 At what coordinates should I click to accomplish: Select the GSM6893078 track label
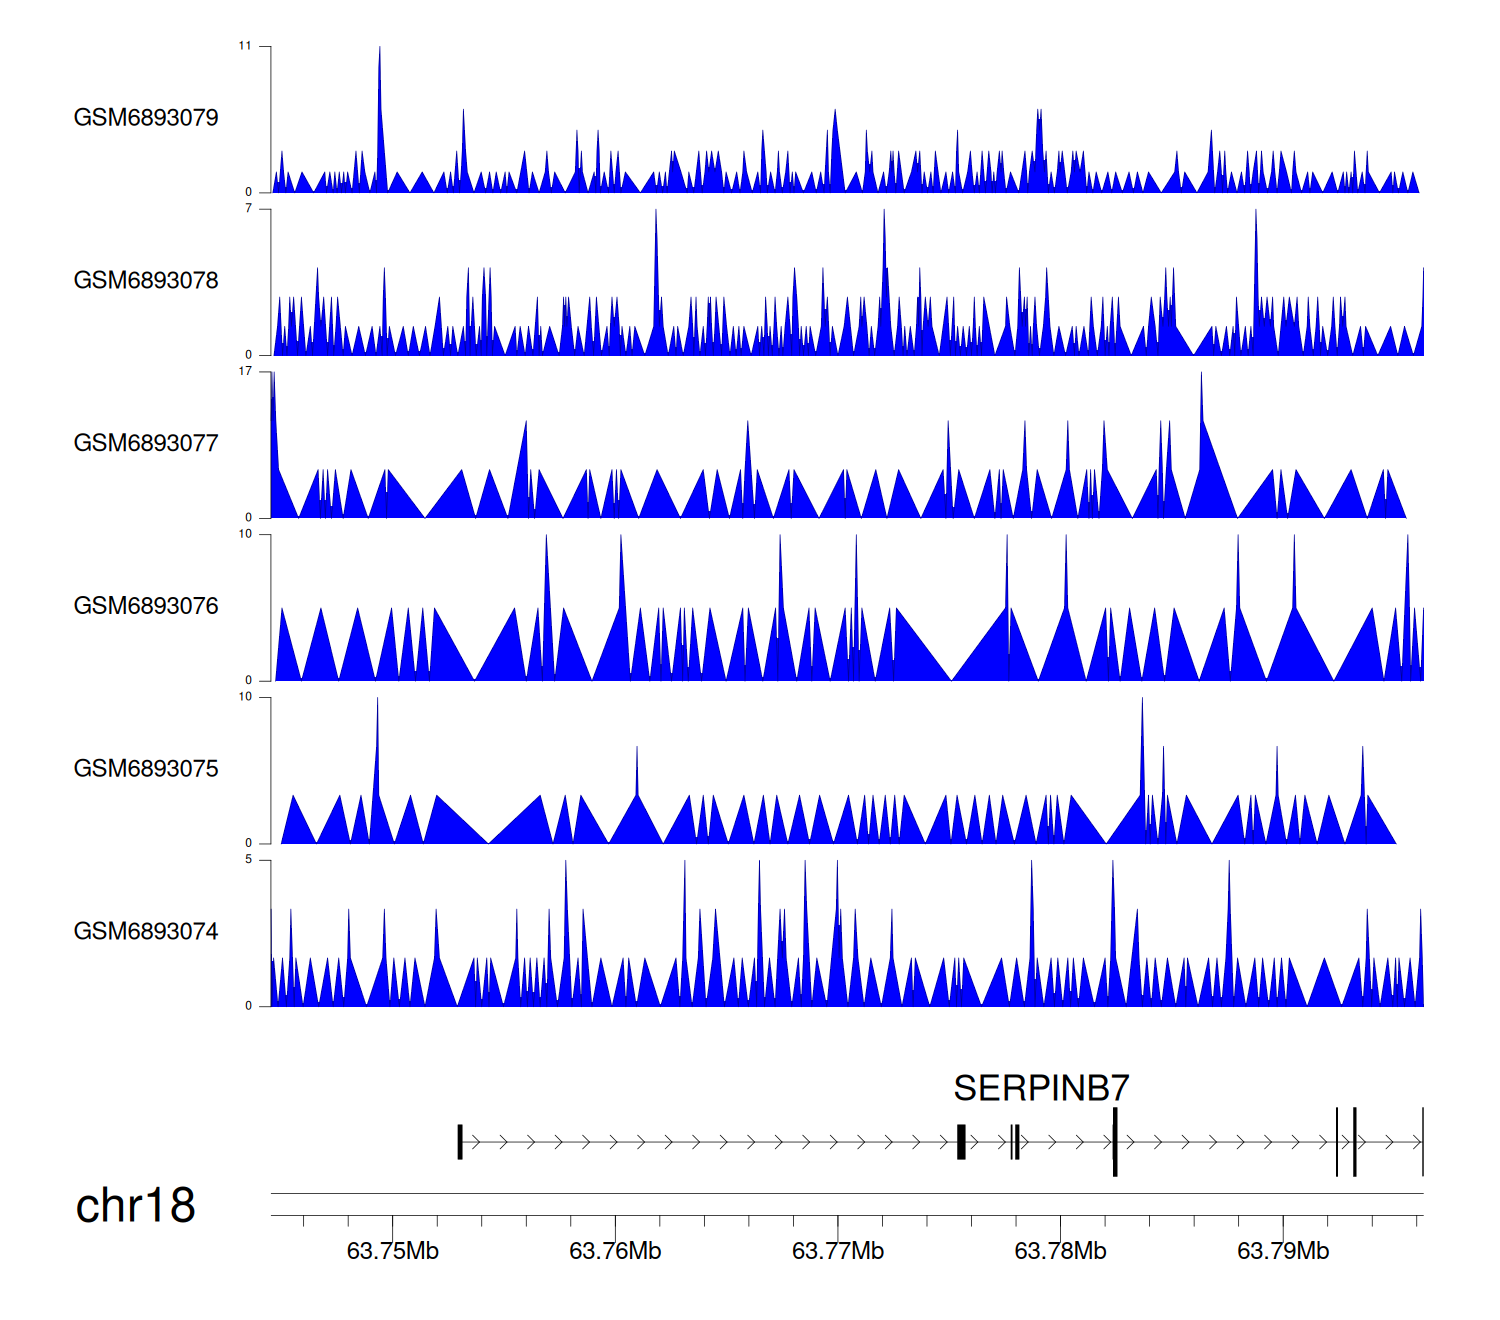[146, 281]
